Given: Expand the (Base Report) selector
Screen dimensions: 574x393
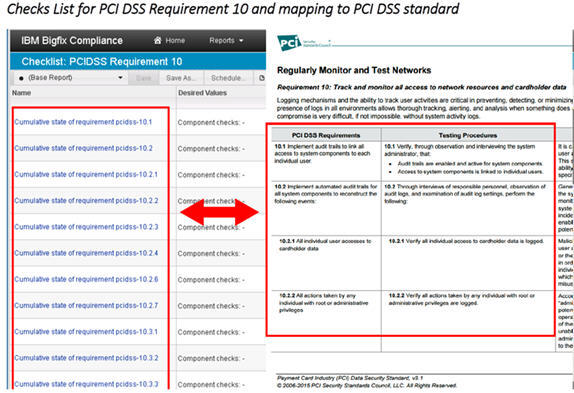Looking at the screenshot, I should pos(71,78).
